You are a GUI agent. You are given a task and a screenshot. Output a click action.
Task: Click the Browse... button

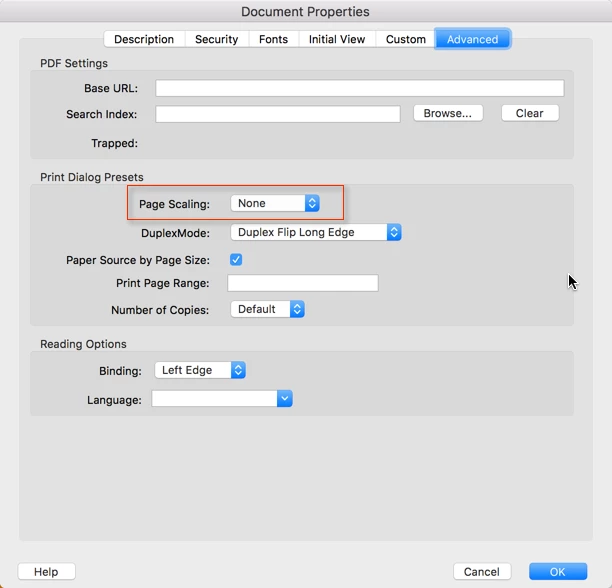point(448,113)
